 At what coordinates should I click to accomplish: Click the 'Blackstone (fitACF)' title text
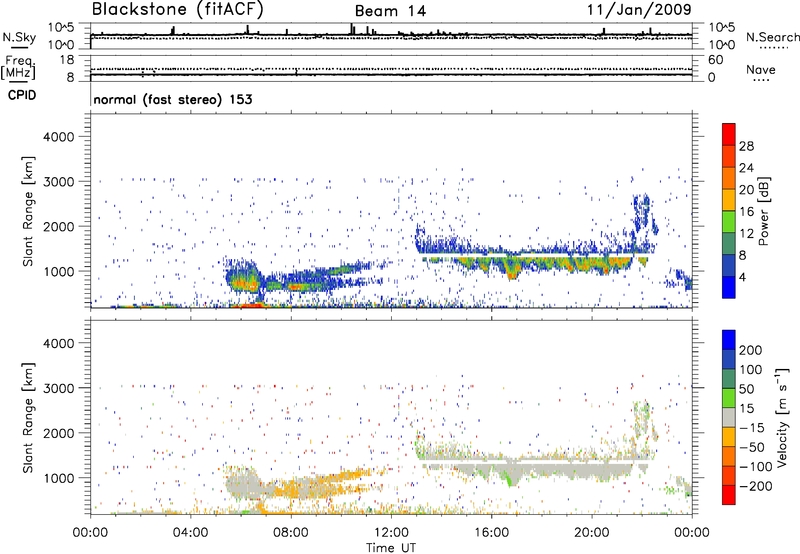coord(178,10)
